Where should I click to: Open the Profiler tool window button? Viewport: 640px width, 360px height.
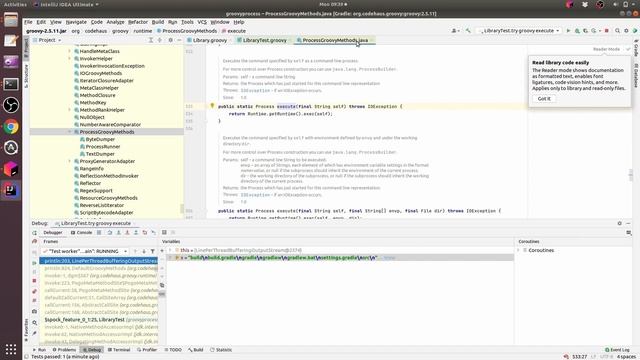coord(147,350)
